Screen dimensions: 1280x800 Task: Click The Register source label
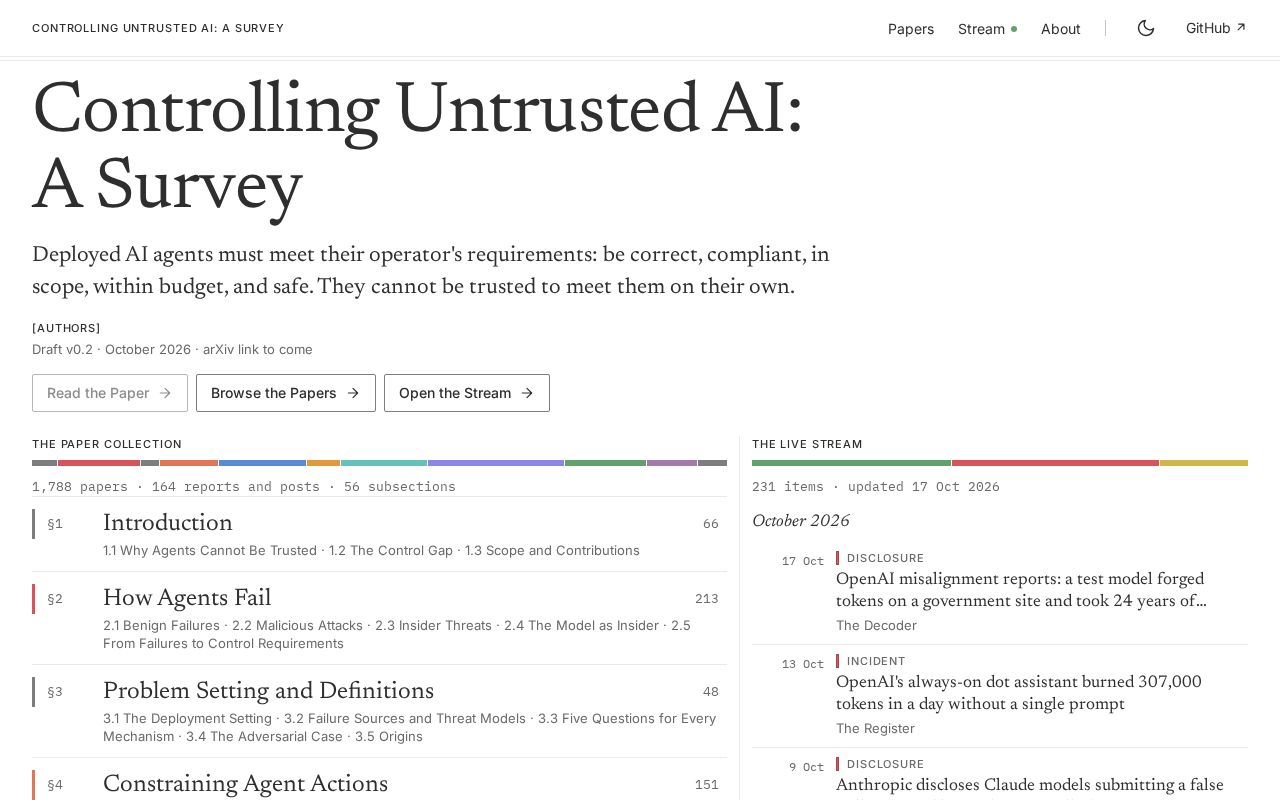[875, 729]
